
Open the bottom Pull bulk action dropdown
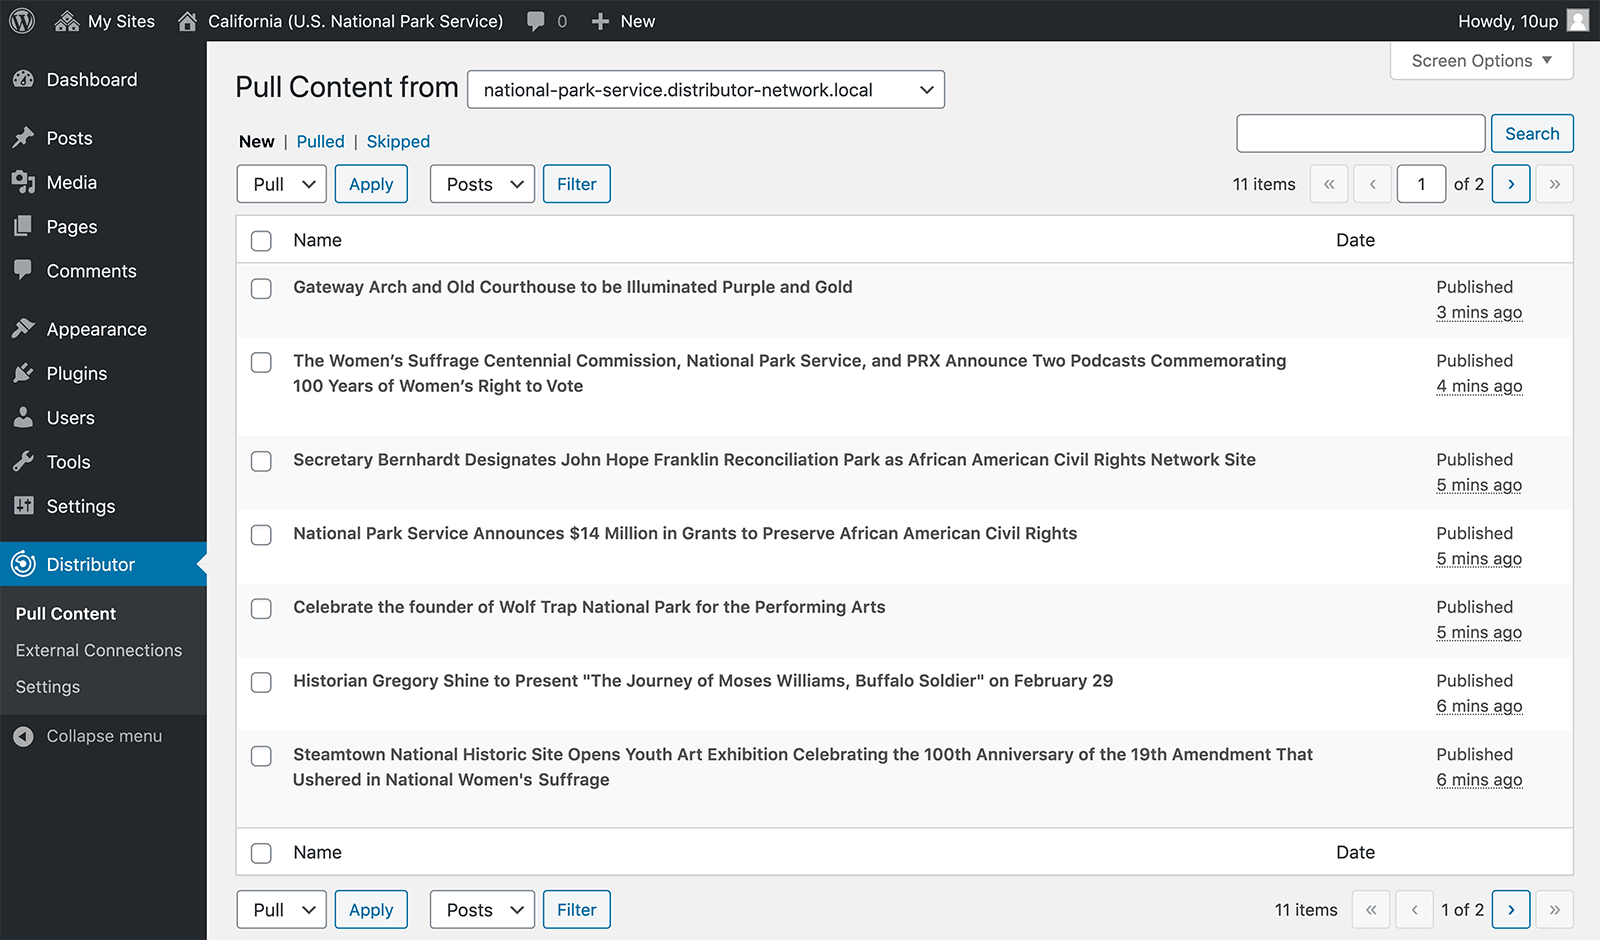[282, 910]
